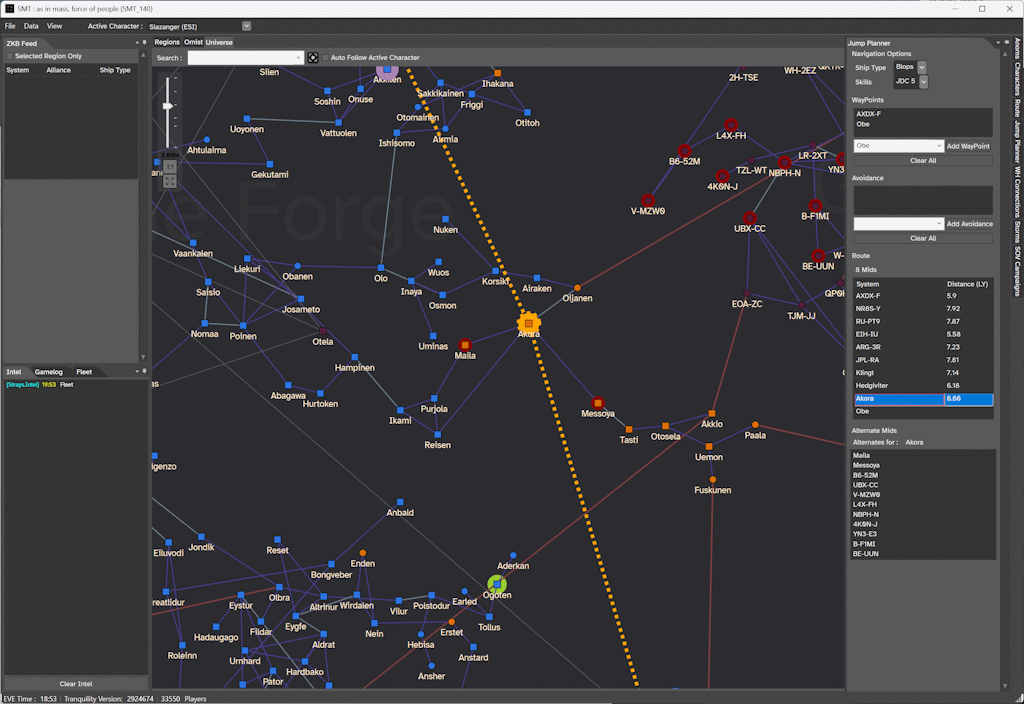
Task: Pin the Jump Planner panel
Action: 1006,43
